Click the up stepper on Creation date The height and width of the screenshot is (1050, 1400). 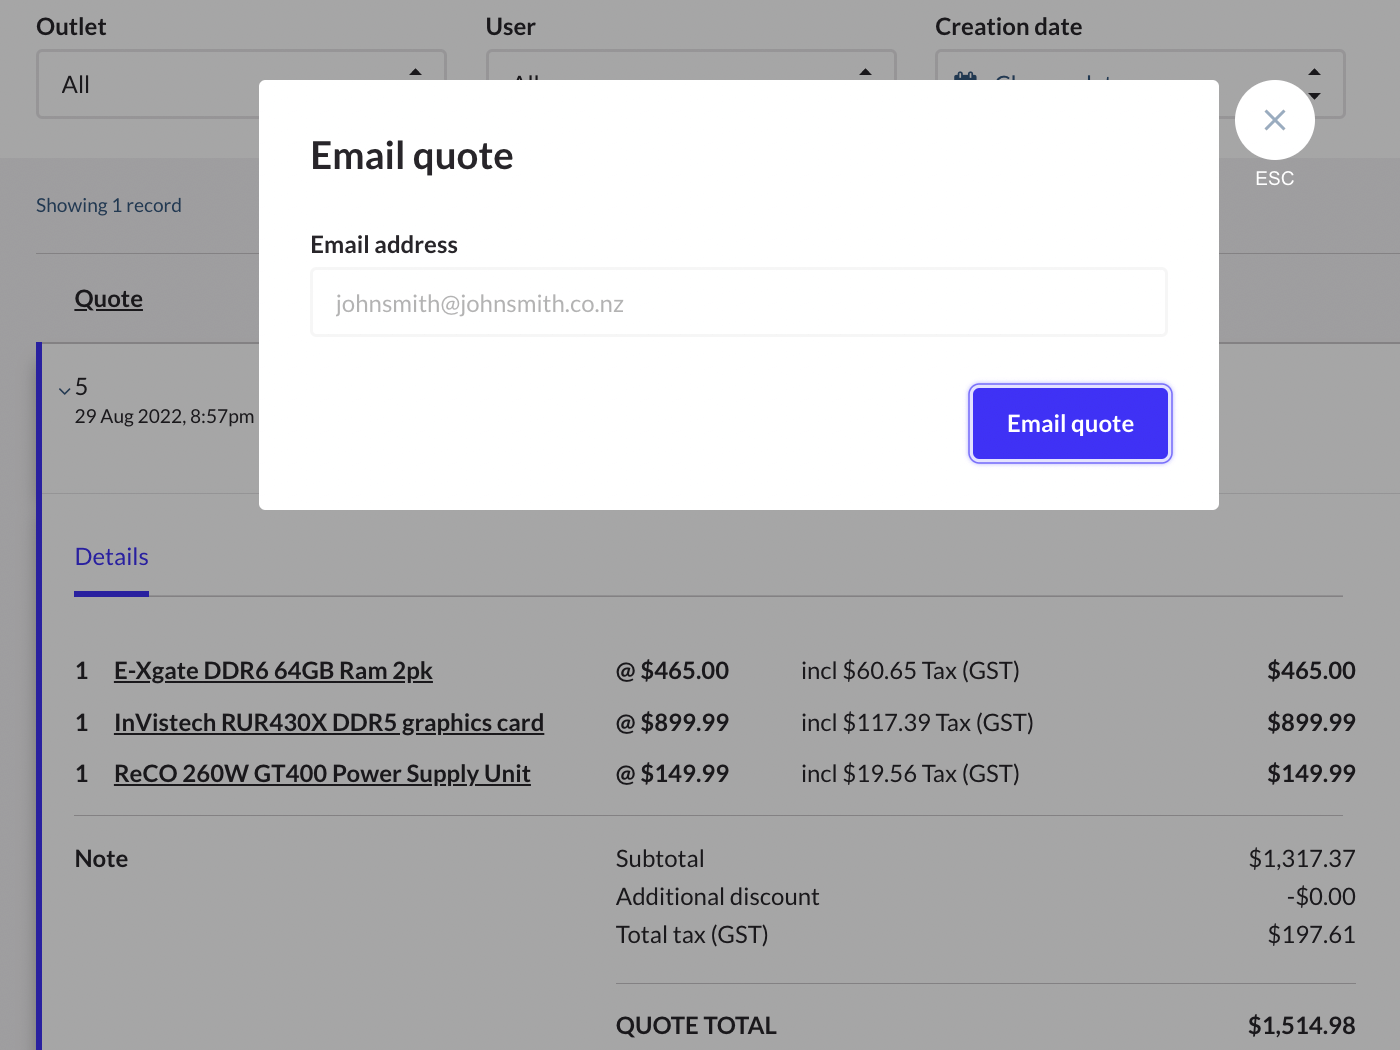[x=1314, y=71]
